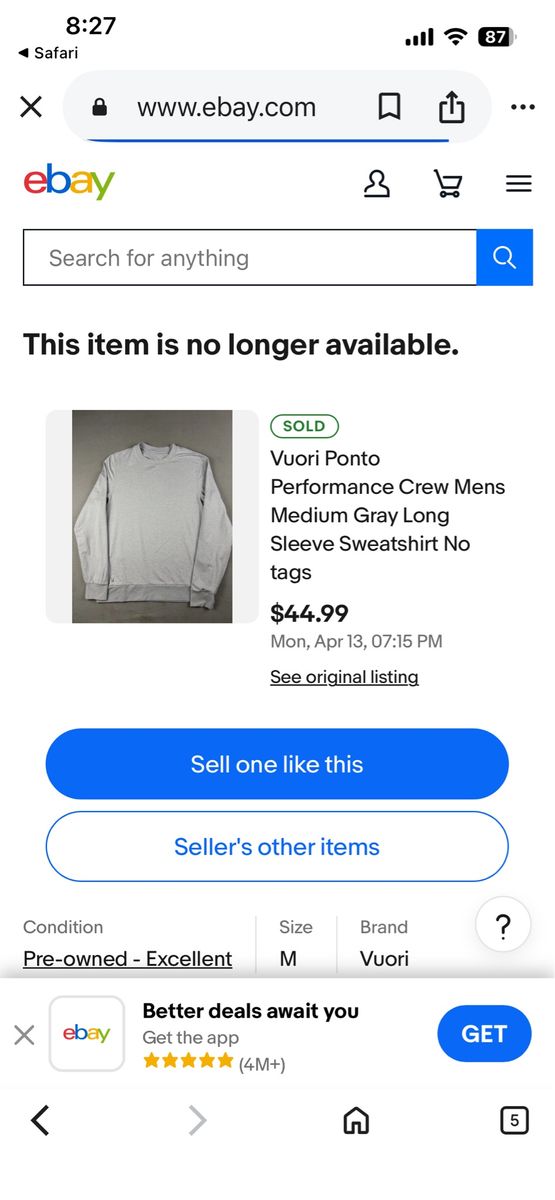555x1200 pixels.
Task: Tap the blue magnifier search button
Action: 504,258
